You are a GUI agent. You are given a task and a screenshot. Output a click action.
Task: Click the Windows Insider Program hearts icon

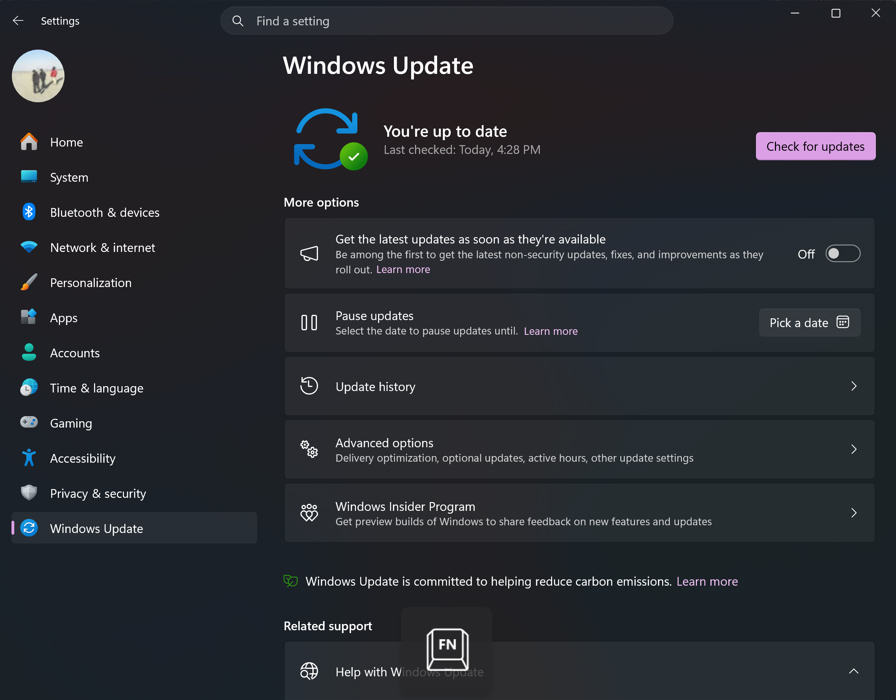pyautogui.click(x=309, y=513)
